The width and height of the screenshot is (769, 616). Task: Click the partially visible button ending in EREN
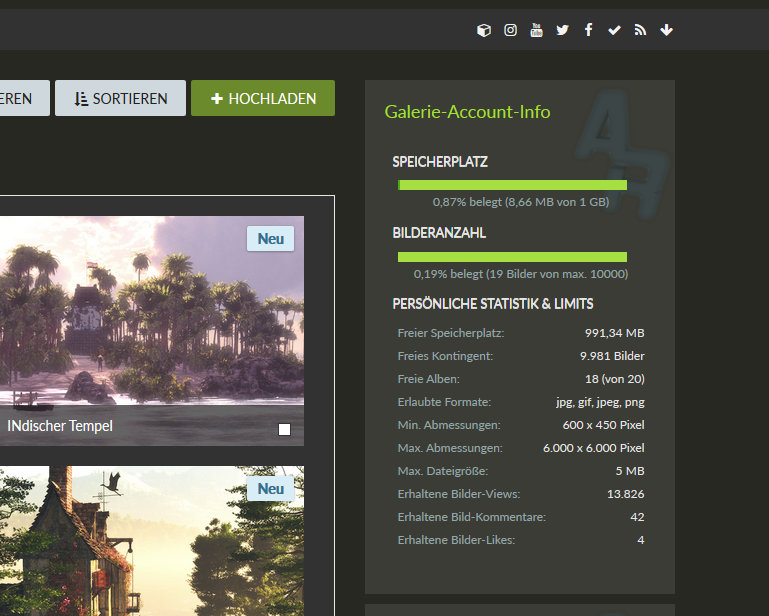(x=25, y=98)
